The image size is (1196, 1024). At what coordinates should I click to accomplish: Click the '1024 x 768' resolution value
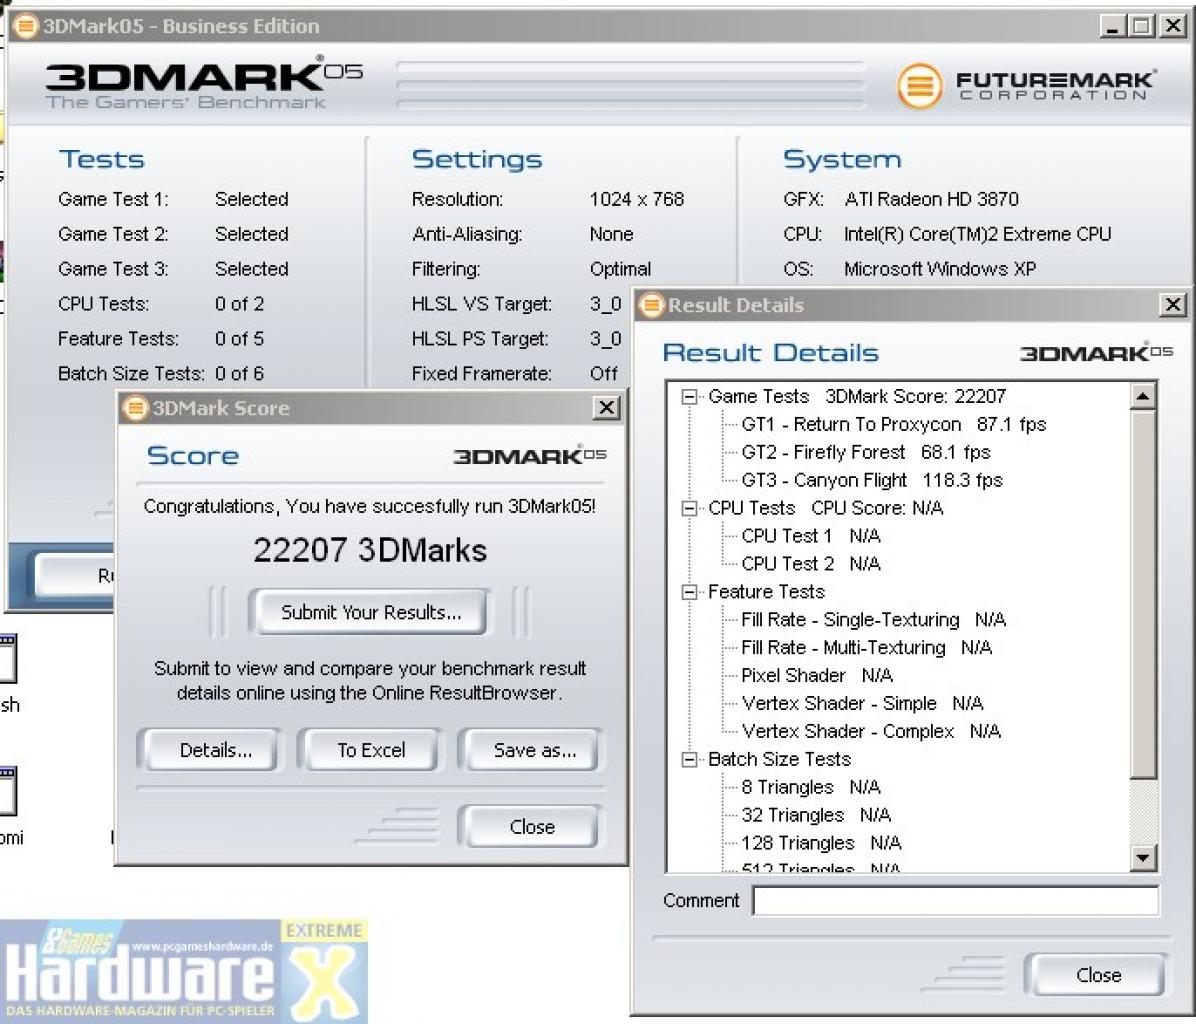[x=637, y=200]
